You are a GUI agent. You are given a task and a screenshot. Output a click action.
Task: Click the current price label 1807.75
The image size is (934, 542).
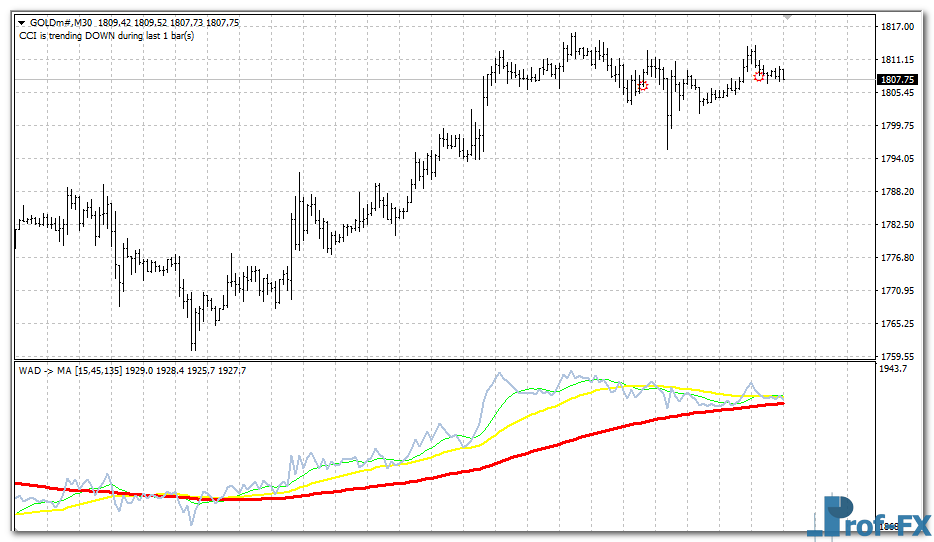click(896, 80)
